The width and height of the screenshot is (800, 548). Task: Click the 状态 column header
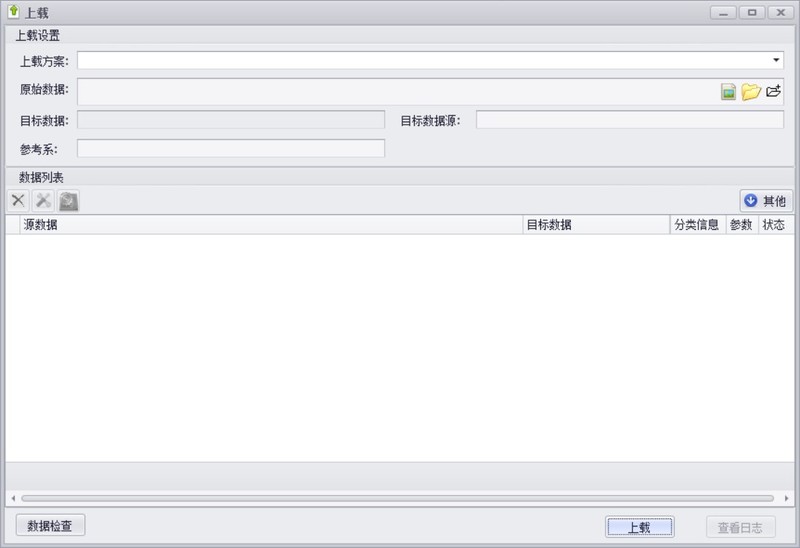click(774, 225)
